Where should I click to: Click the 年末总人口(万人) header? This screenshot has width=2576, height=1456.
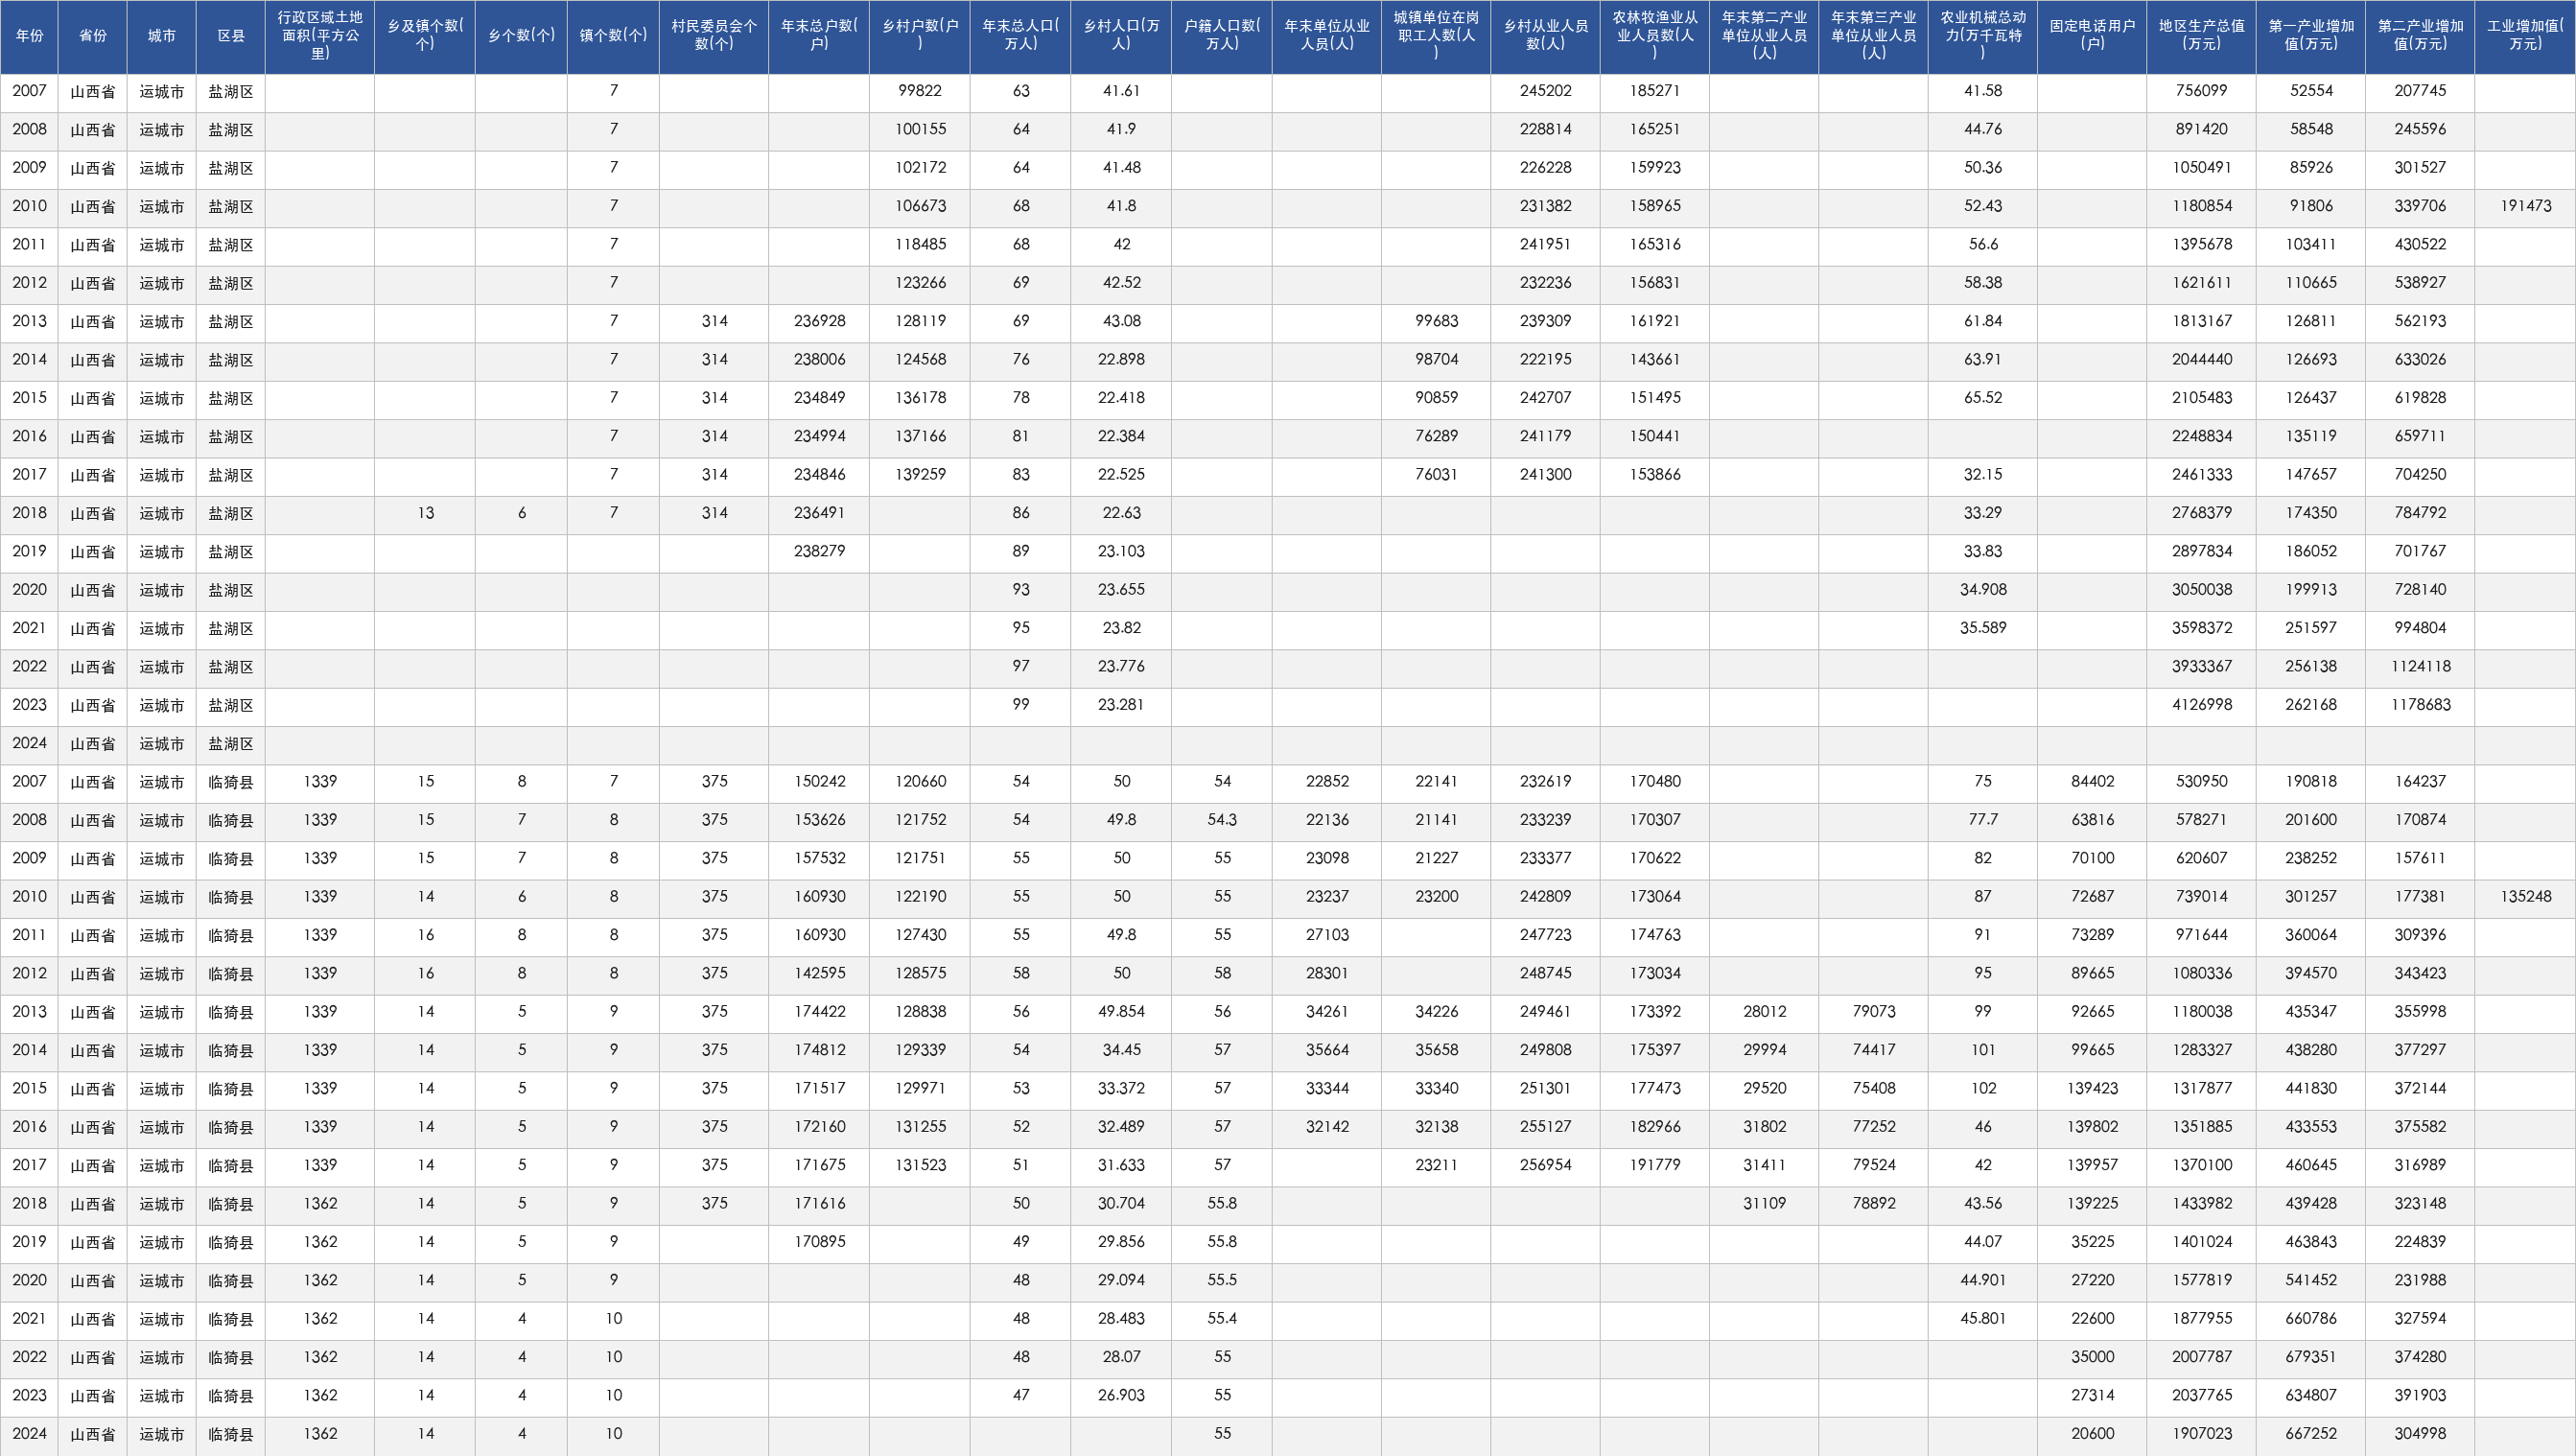[1020, 36]
